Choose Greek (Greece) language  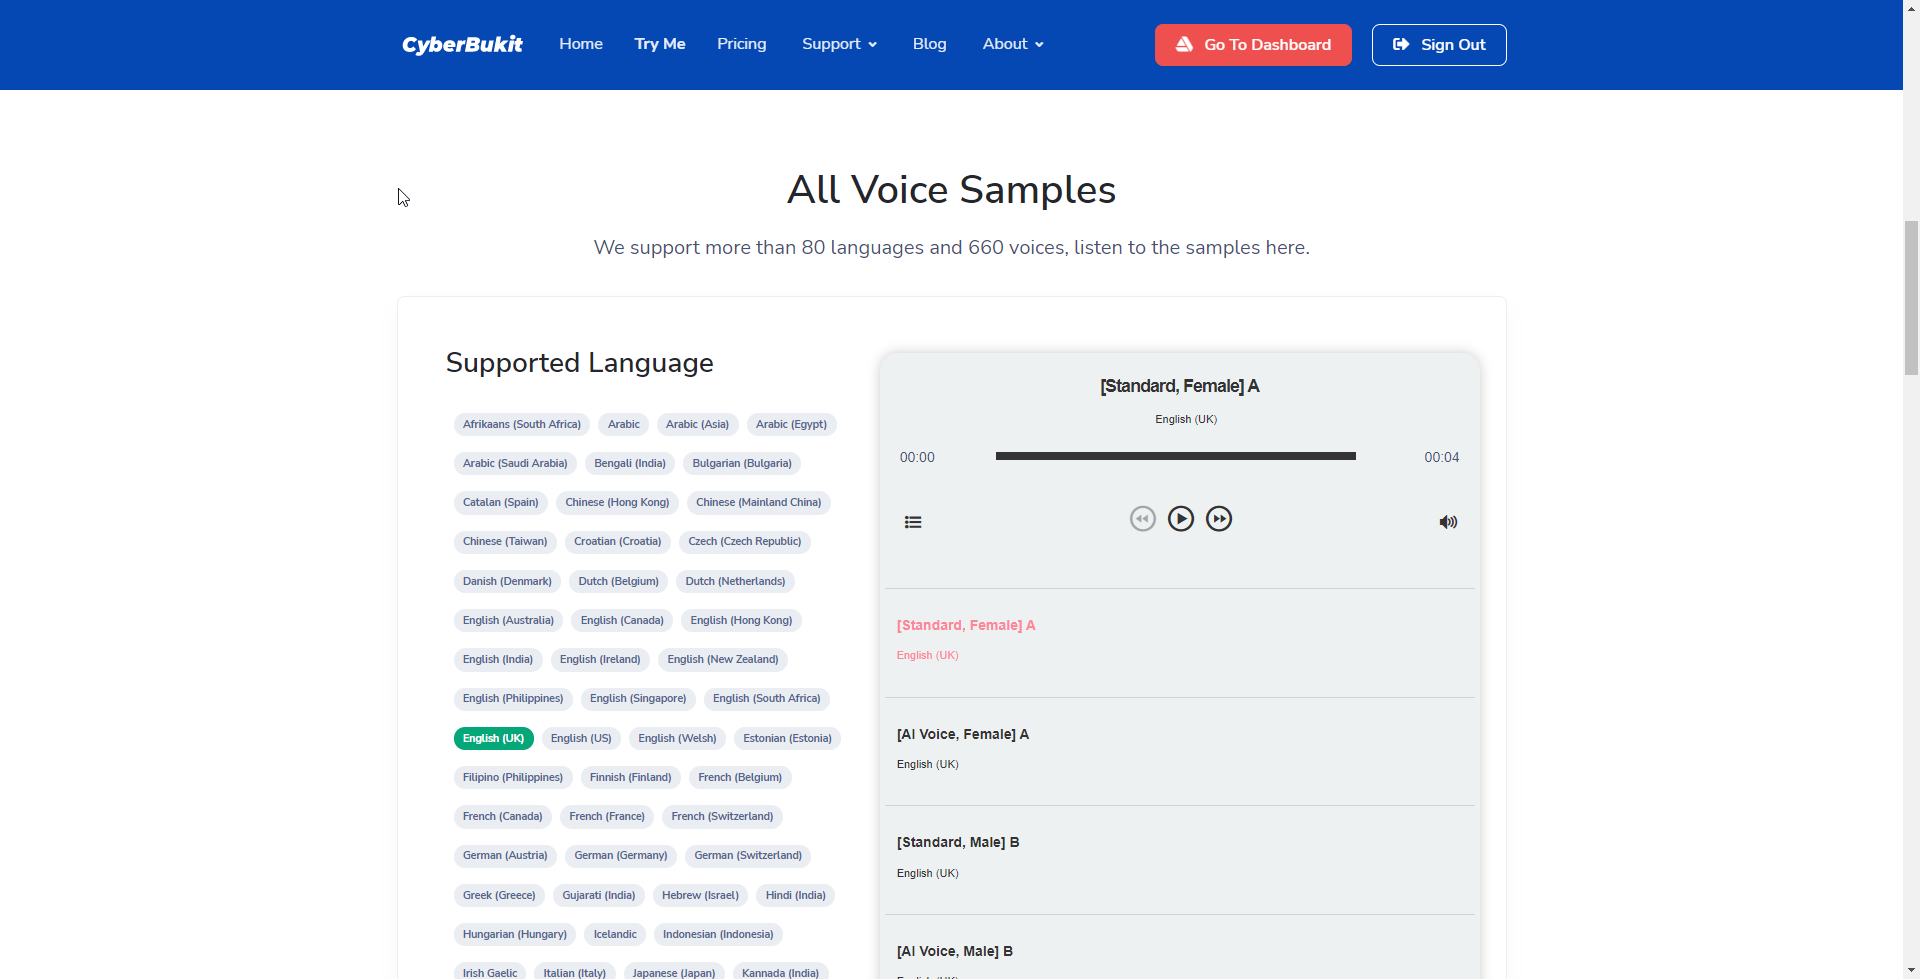pyautogui.click(x=499, y=895)
